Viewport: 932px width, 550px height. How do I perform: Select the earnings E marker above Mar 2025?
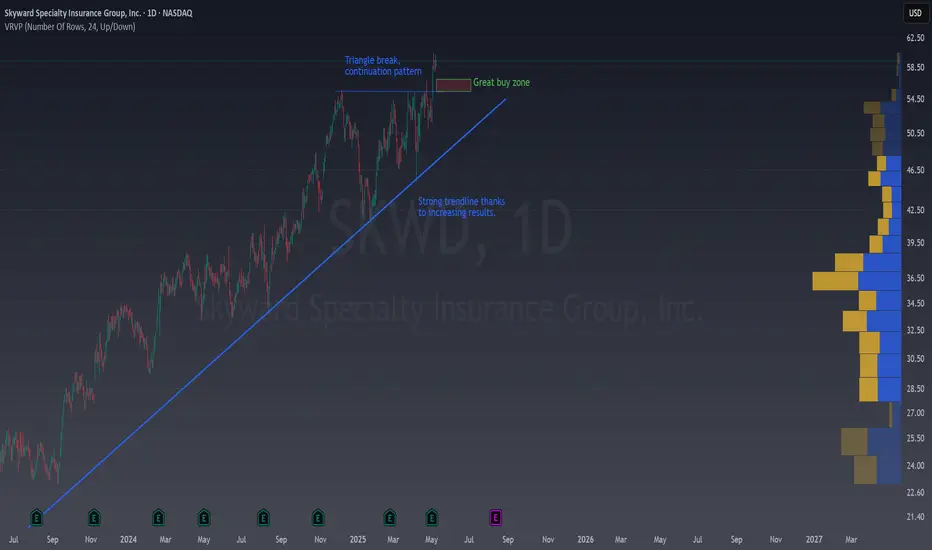(390, 517)
